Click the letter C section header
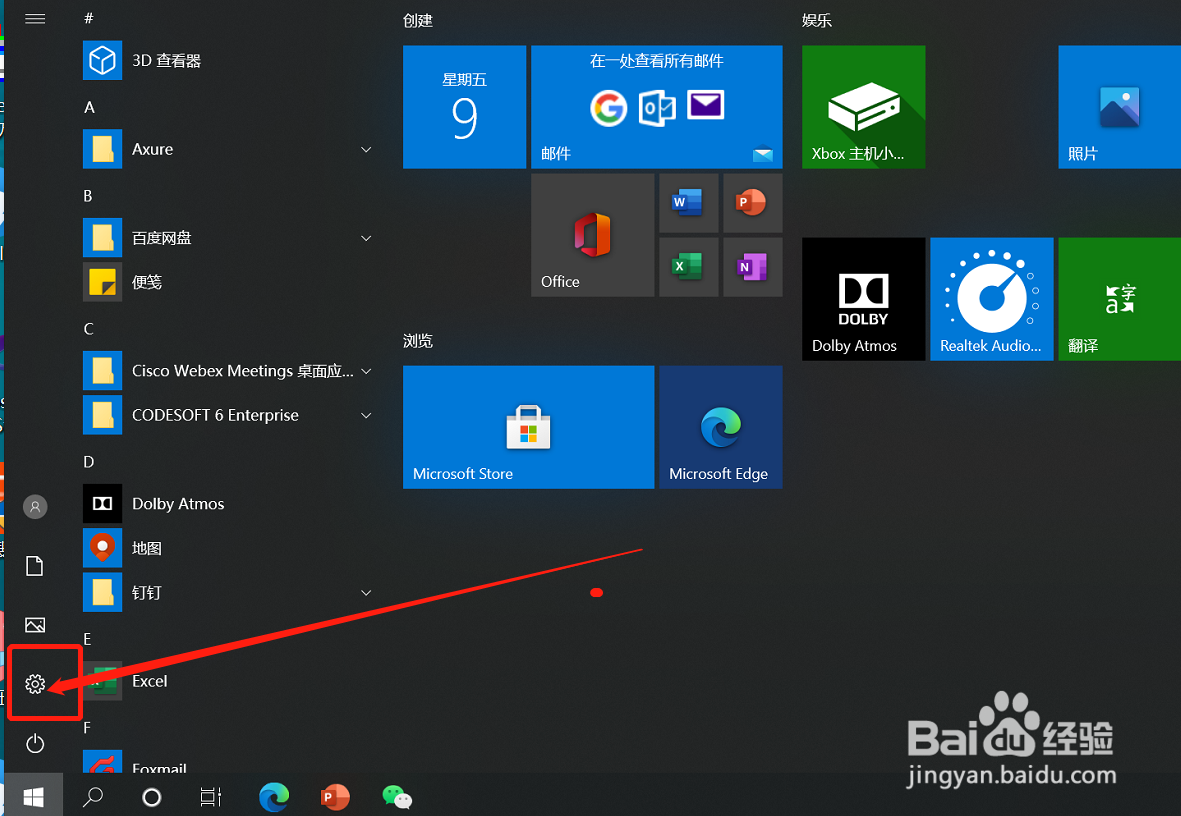This screenshot has width=1181, height=816. tap(89, 329)
